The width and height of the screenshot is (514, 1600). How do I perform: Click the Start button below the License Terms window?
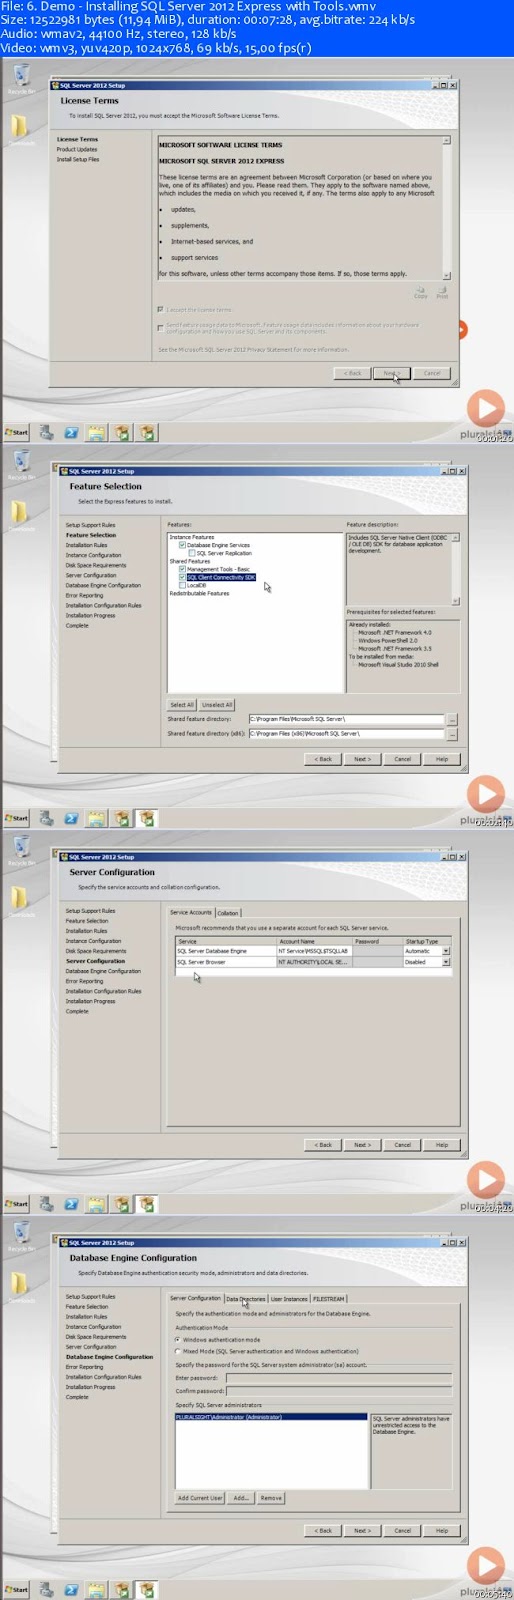[17, 433]
